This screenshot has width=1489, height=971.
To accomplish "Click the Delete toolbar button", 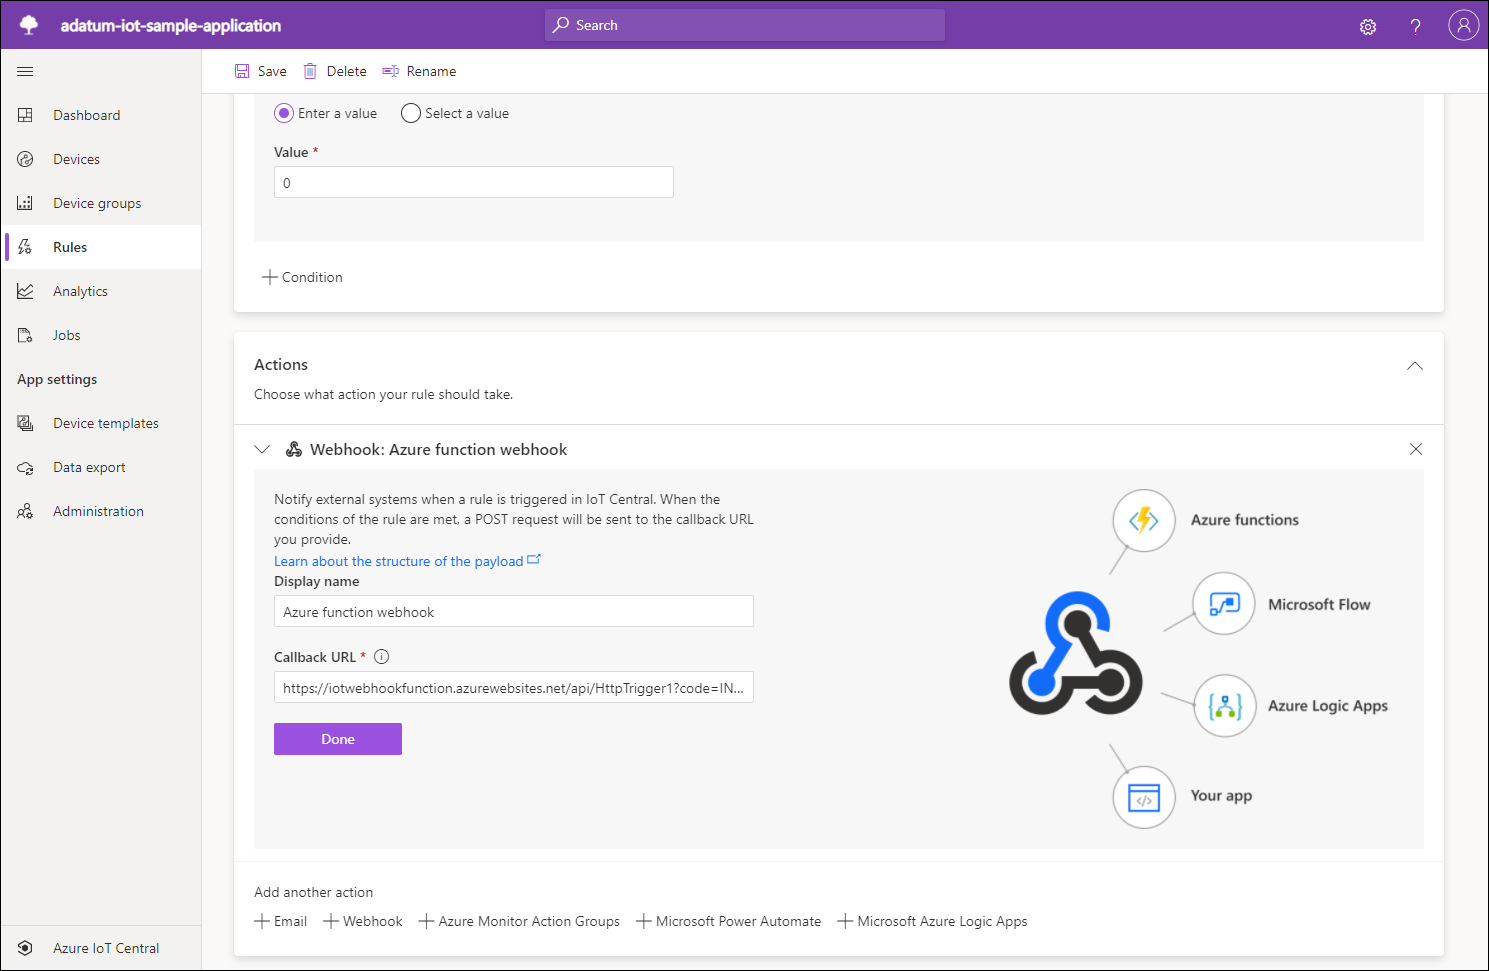I will click(335, 71).
